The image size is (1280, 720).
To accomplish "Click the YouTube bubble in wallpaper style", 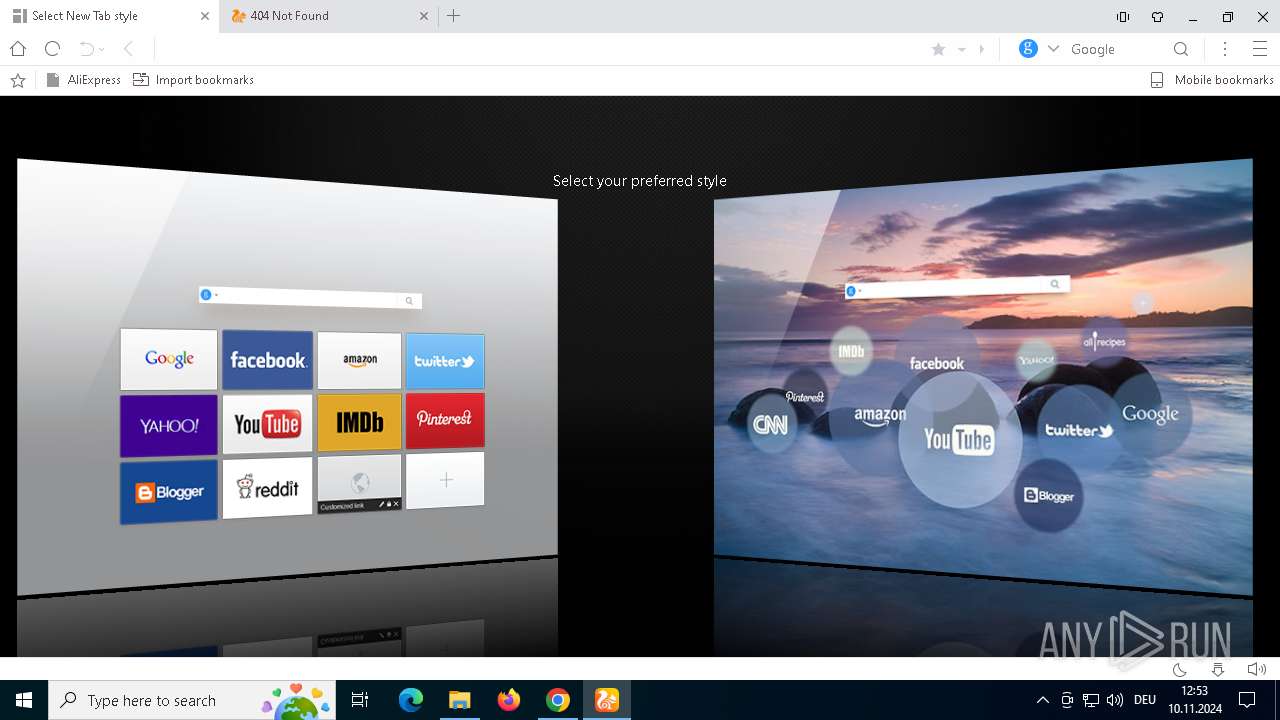I will (x=959, y=440).
